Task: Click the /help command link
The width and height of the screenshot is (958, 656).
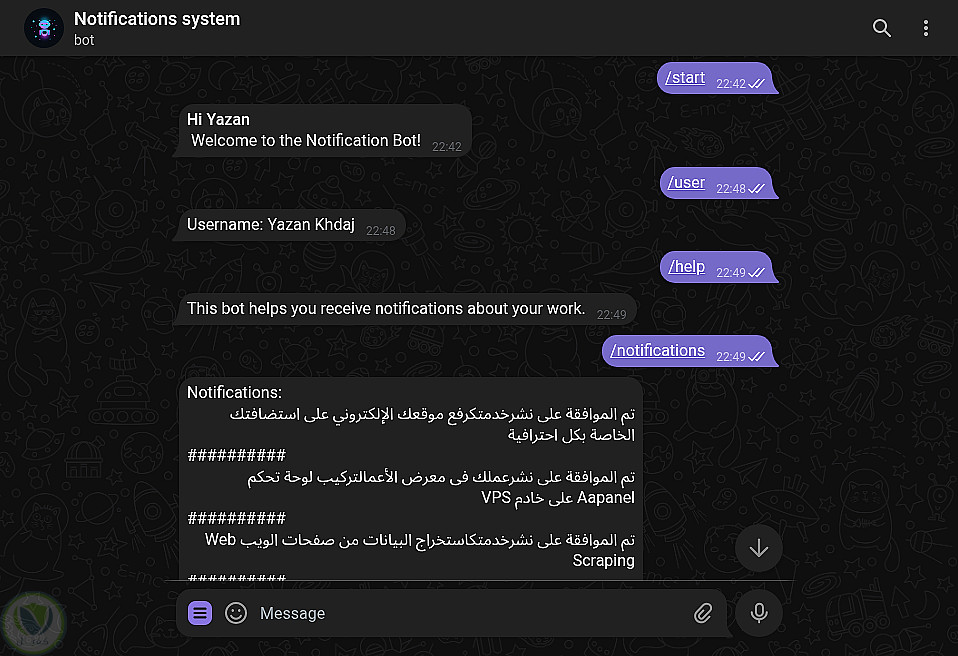Action: (686, 267)
